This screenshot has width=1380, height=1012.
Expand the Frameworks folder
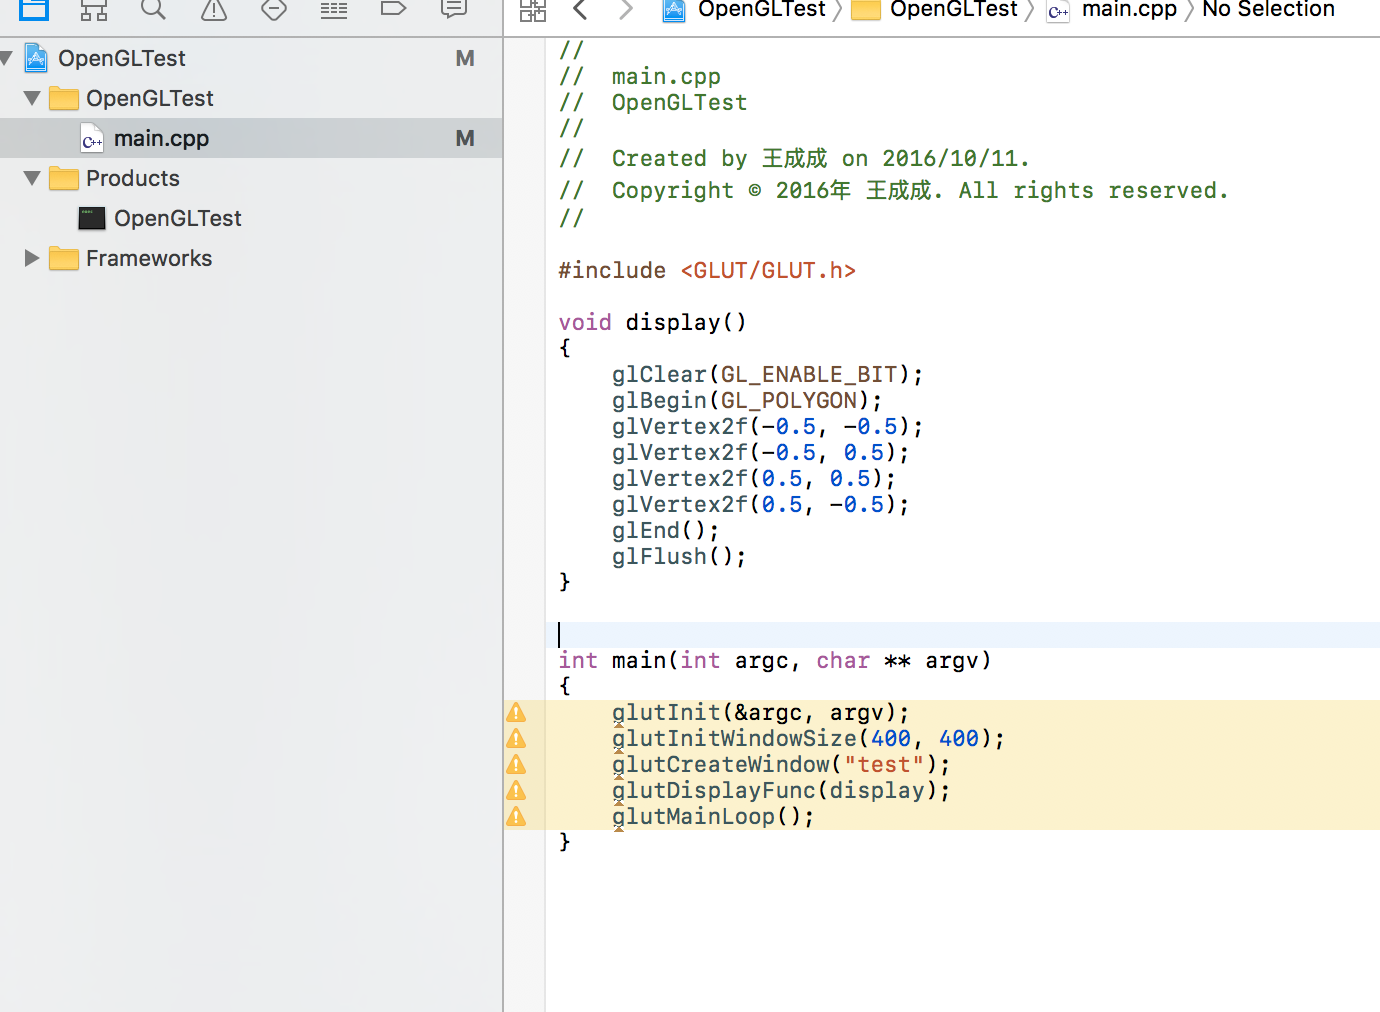tap(32, 258)
